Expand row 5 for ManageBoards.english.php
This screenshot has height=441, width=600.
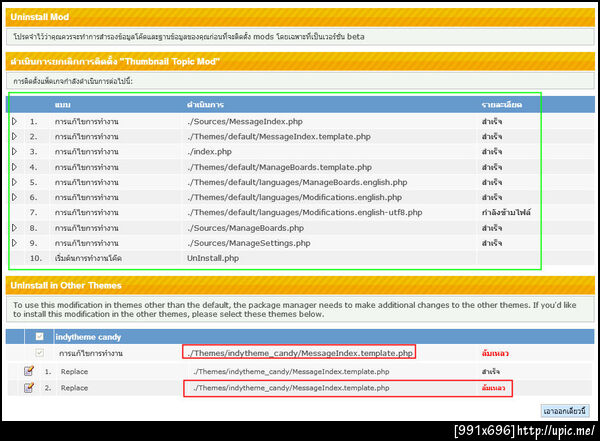[x=15, y=182]
